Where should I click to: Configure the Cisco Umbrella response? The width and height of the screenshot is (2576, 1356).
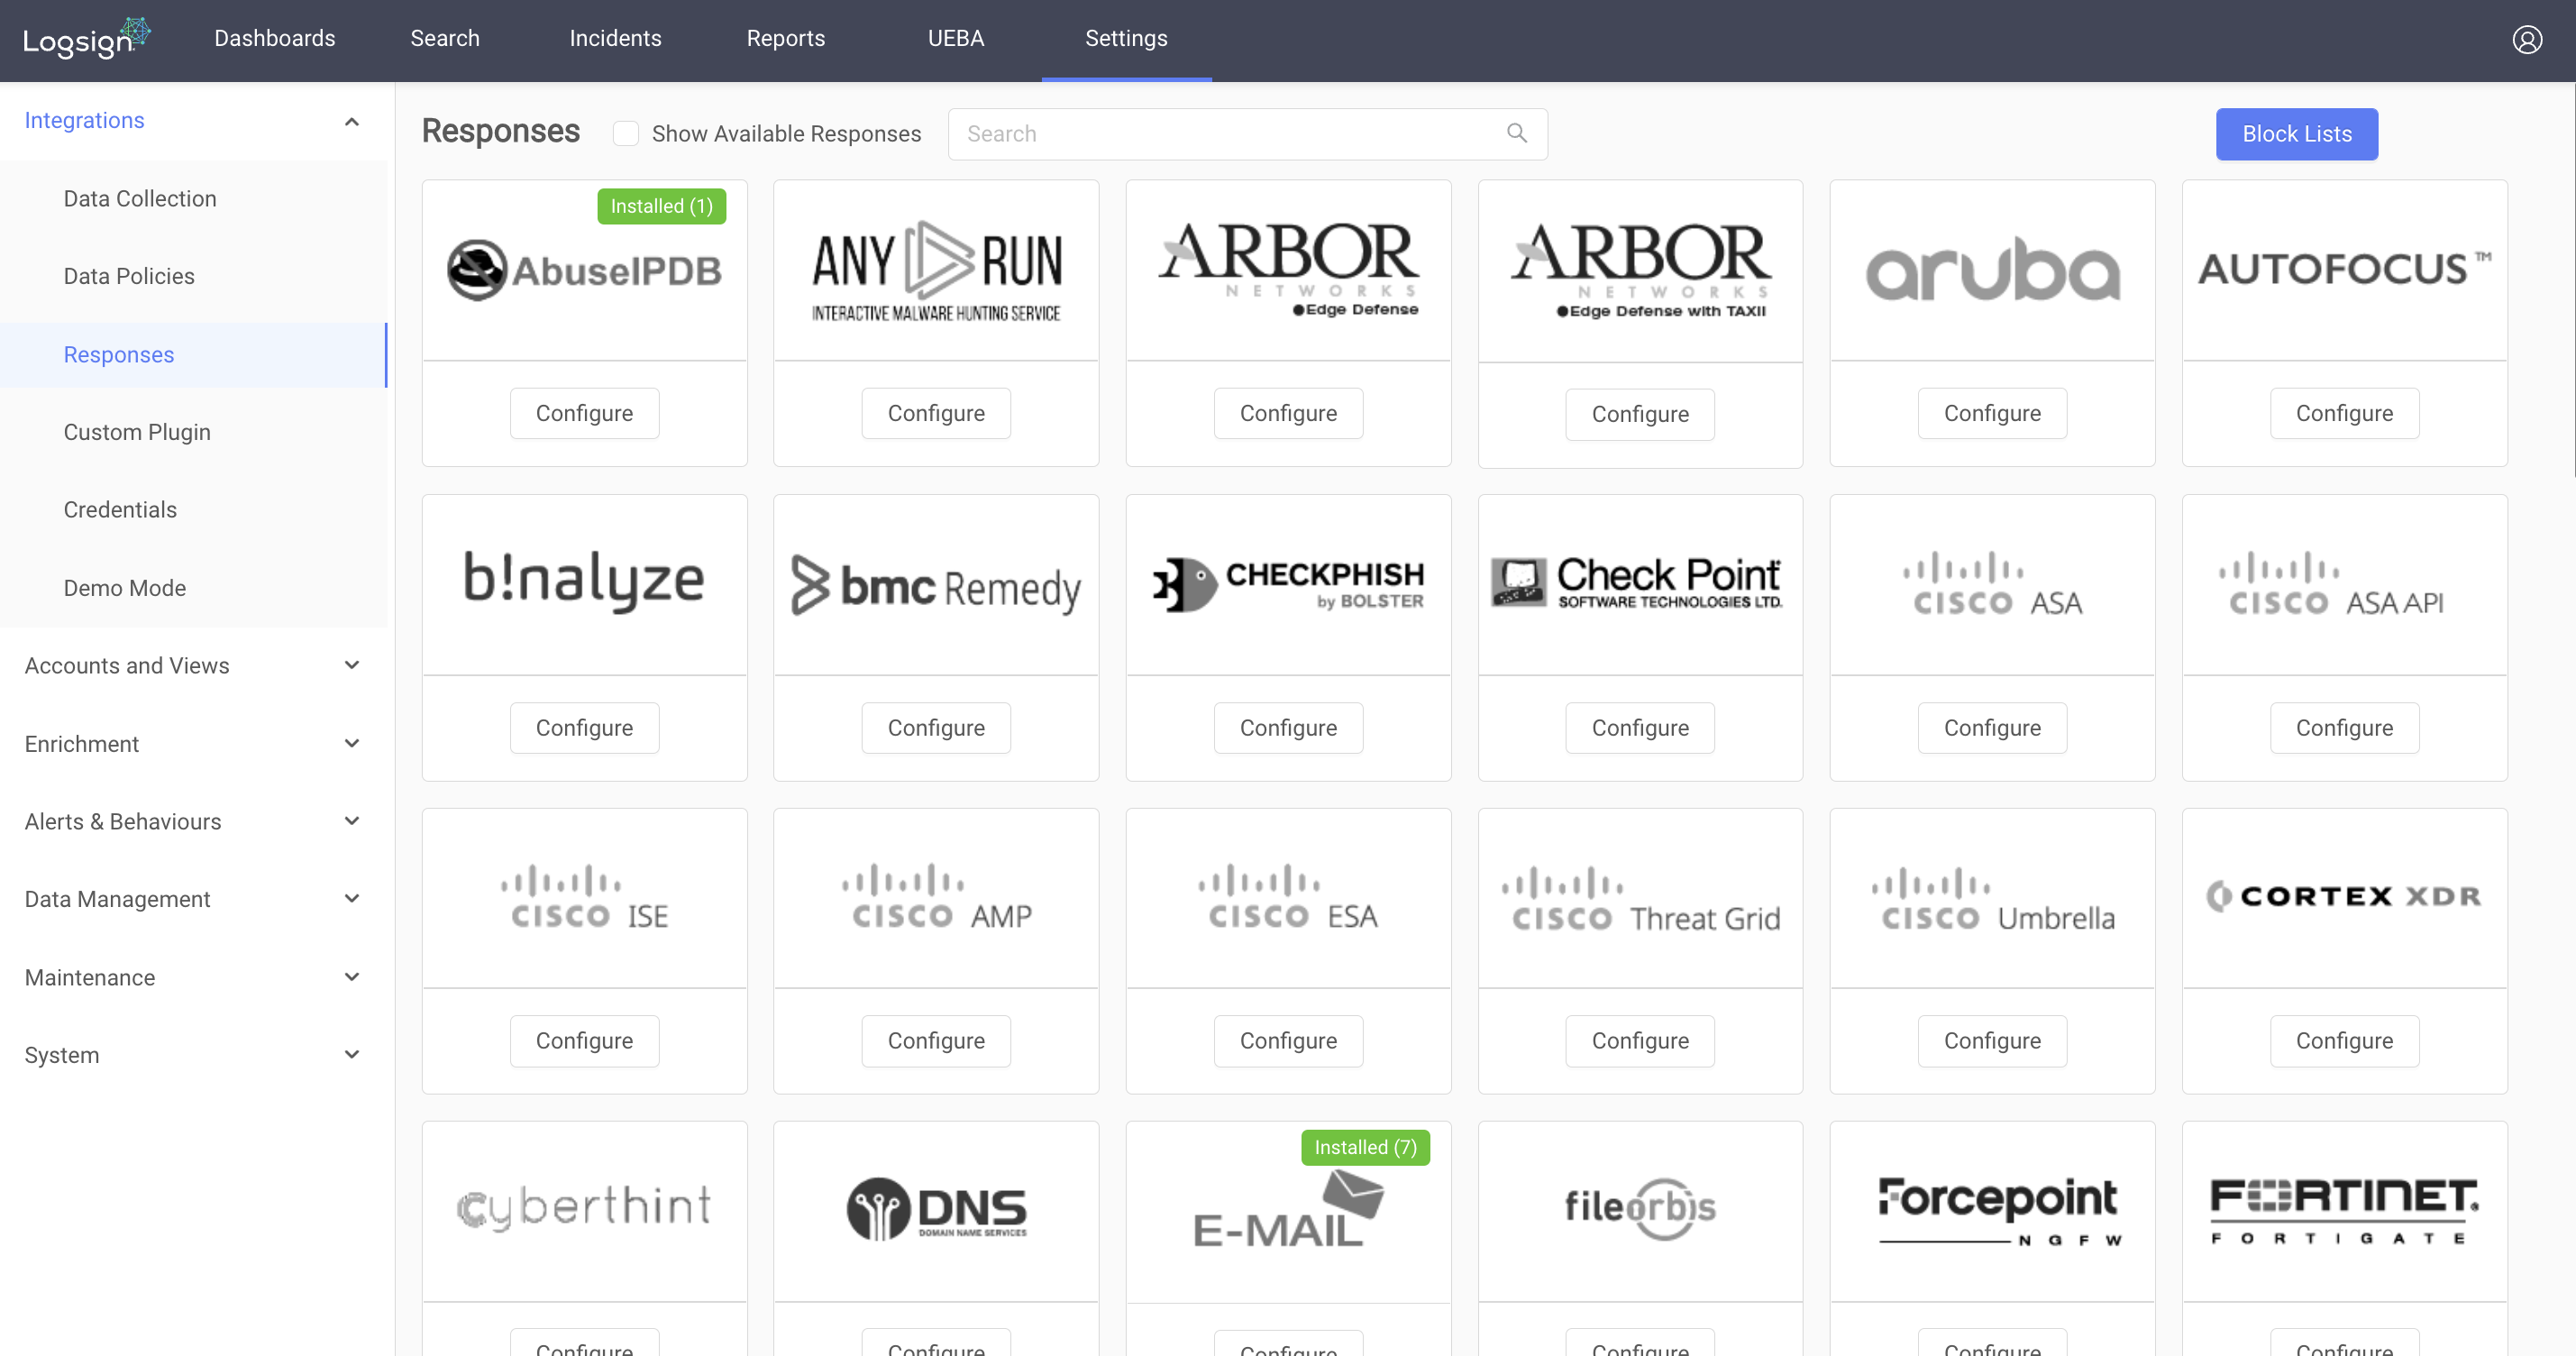(x=1992, y=1040)
